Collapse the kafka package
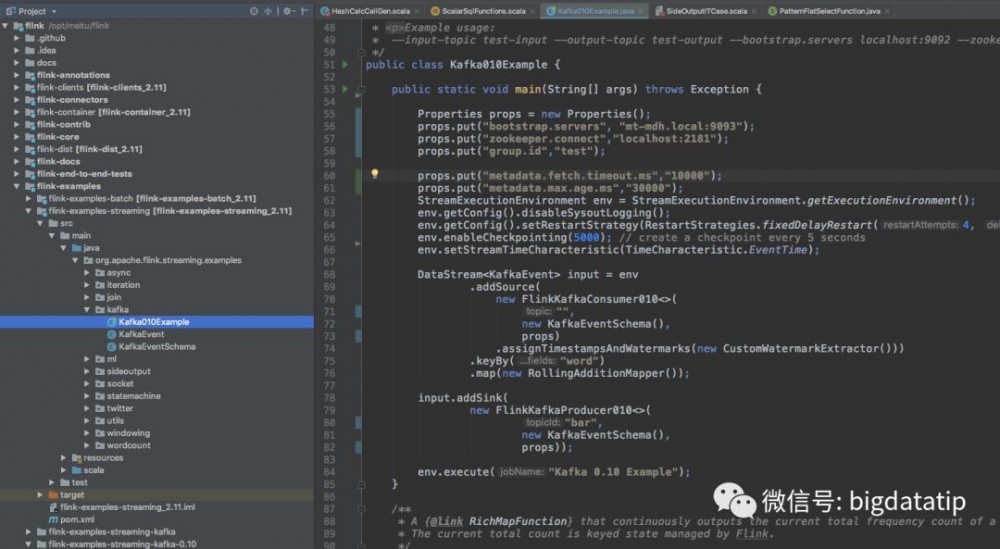This screenshot has width=1000, height=549. point(87,310)
